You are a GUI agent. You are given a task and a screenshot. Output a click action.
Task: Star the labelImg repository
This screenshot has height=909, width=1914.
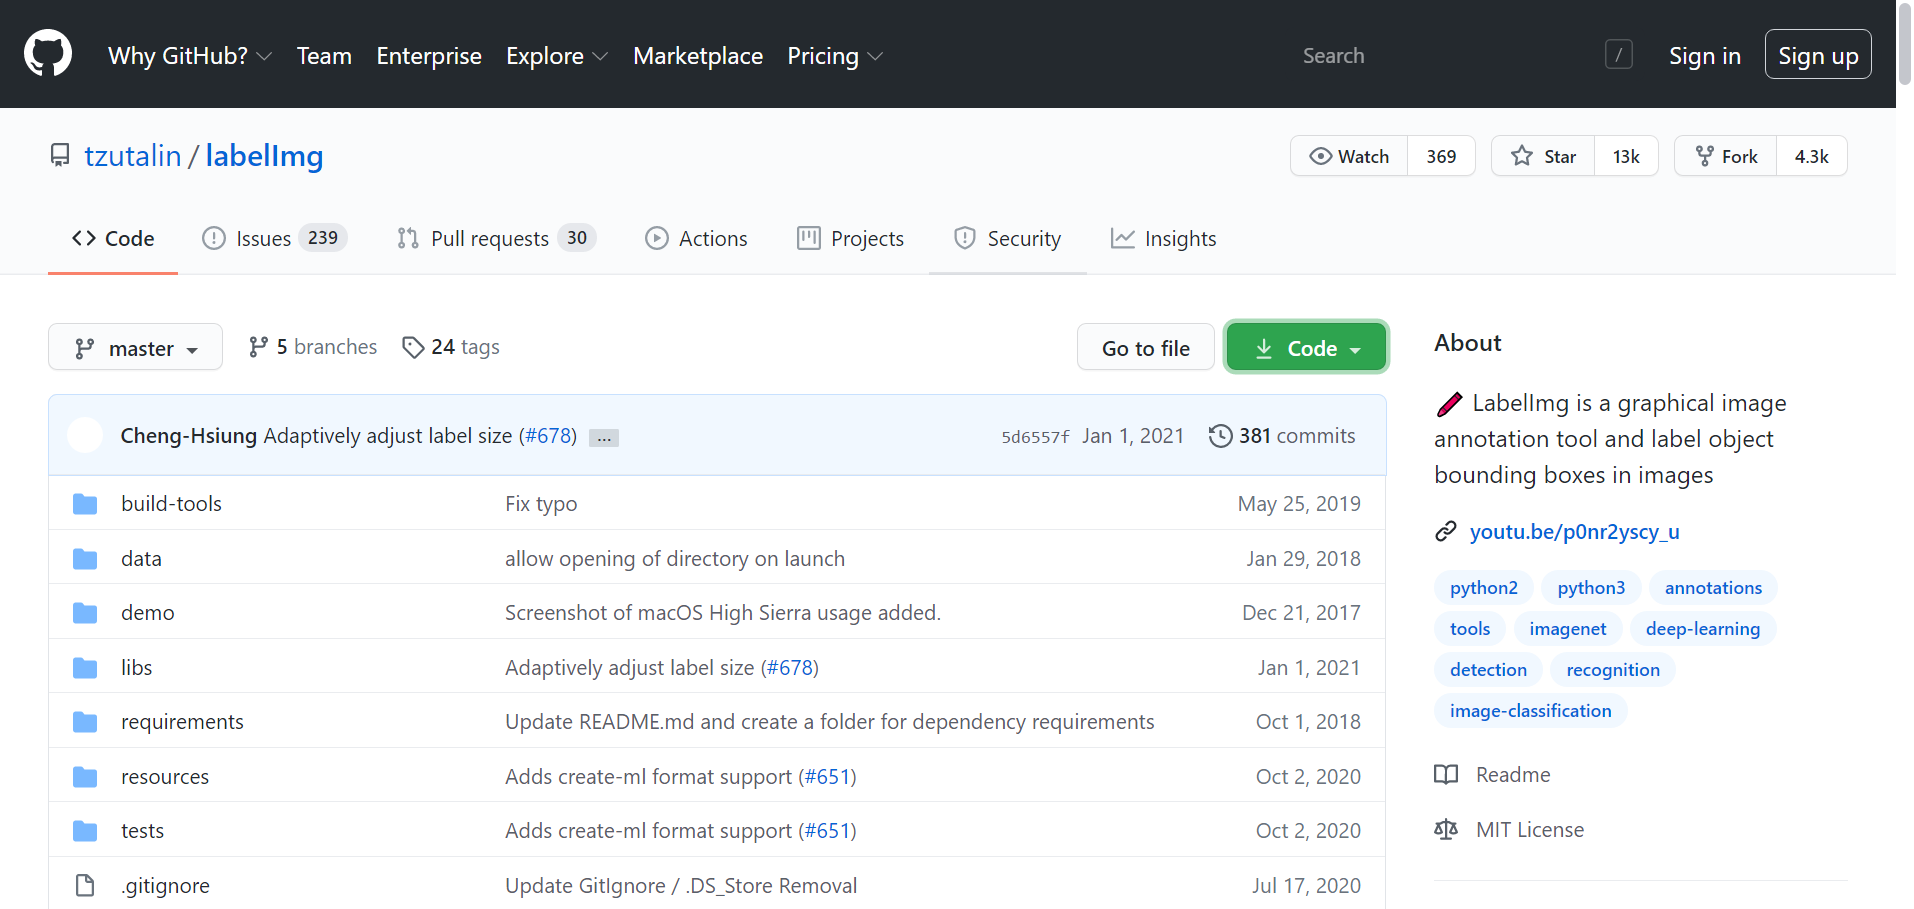[1543, 156]
